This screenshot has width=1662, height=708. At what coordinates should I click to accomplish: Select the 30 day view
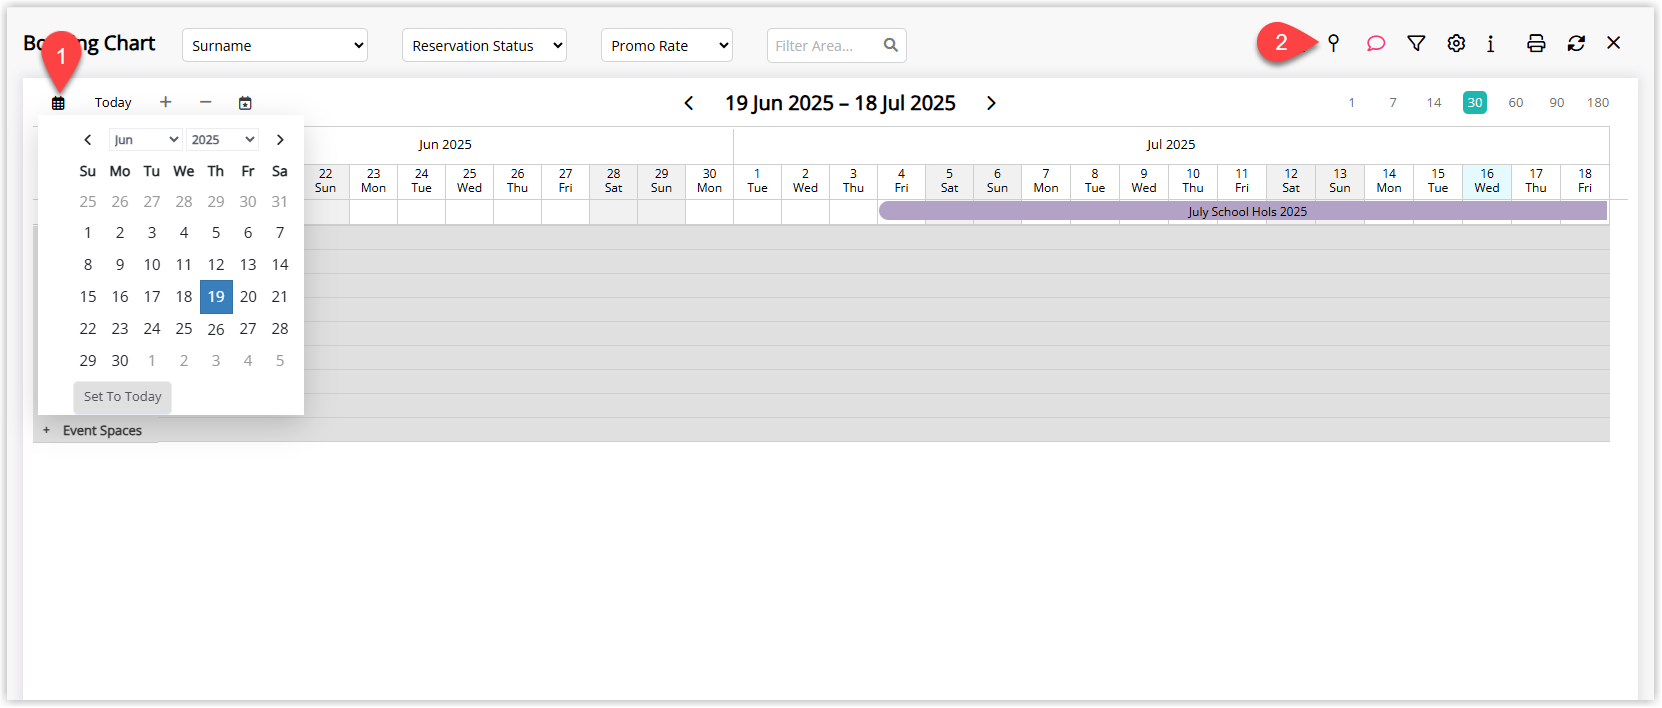pos(1475,103)
